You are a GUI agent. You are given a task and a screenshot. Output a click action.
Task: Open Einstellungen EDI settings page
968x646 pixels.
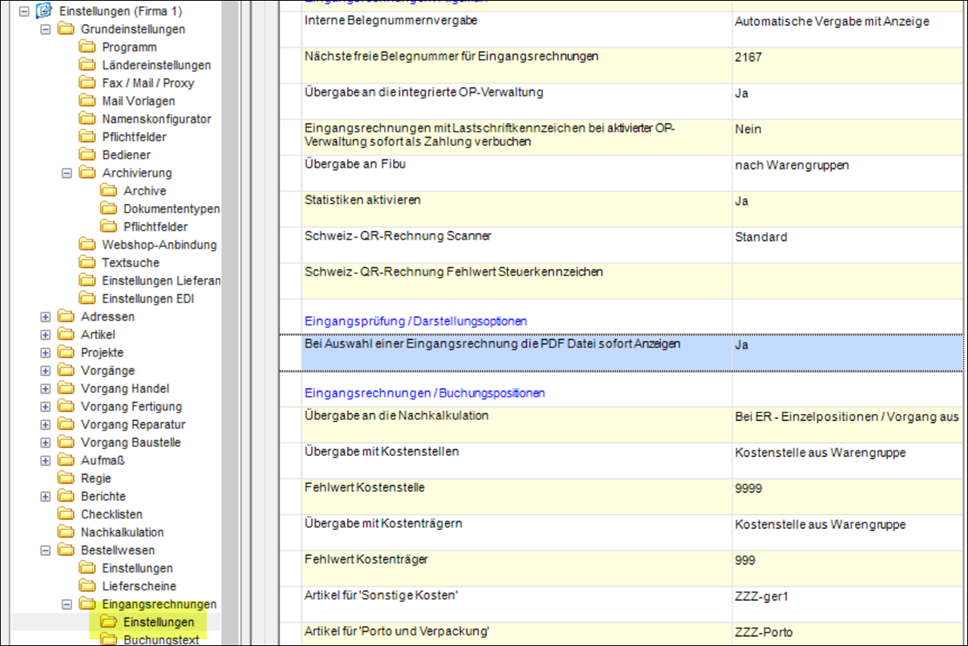[x=147, y=299]
